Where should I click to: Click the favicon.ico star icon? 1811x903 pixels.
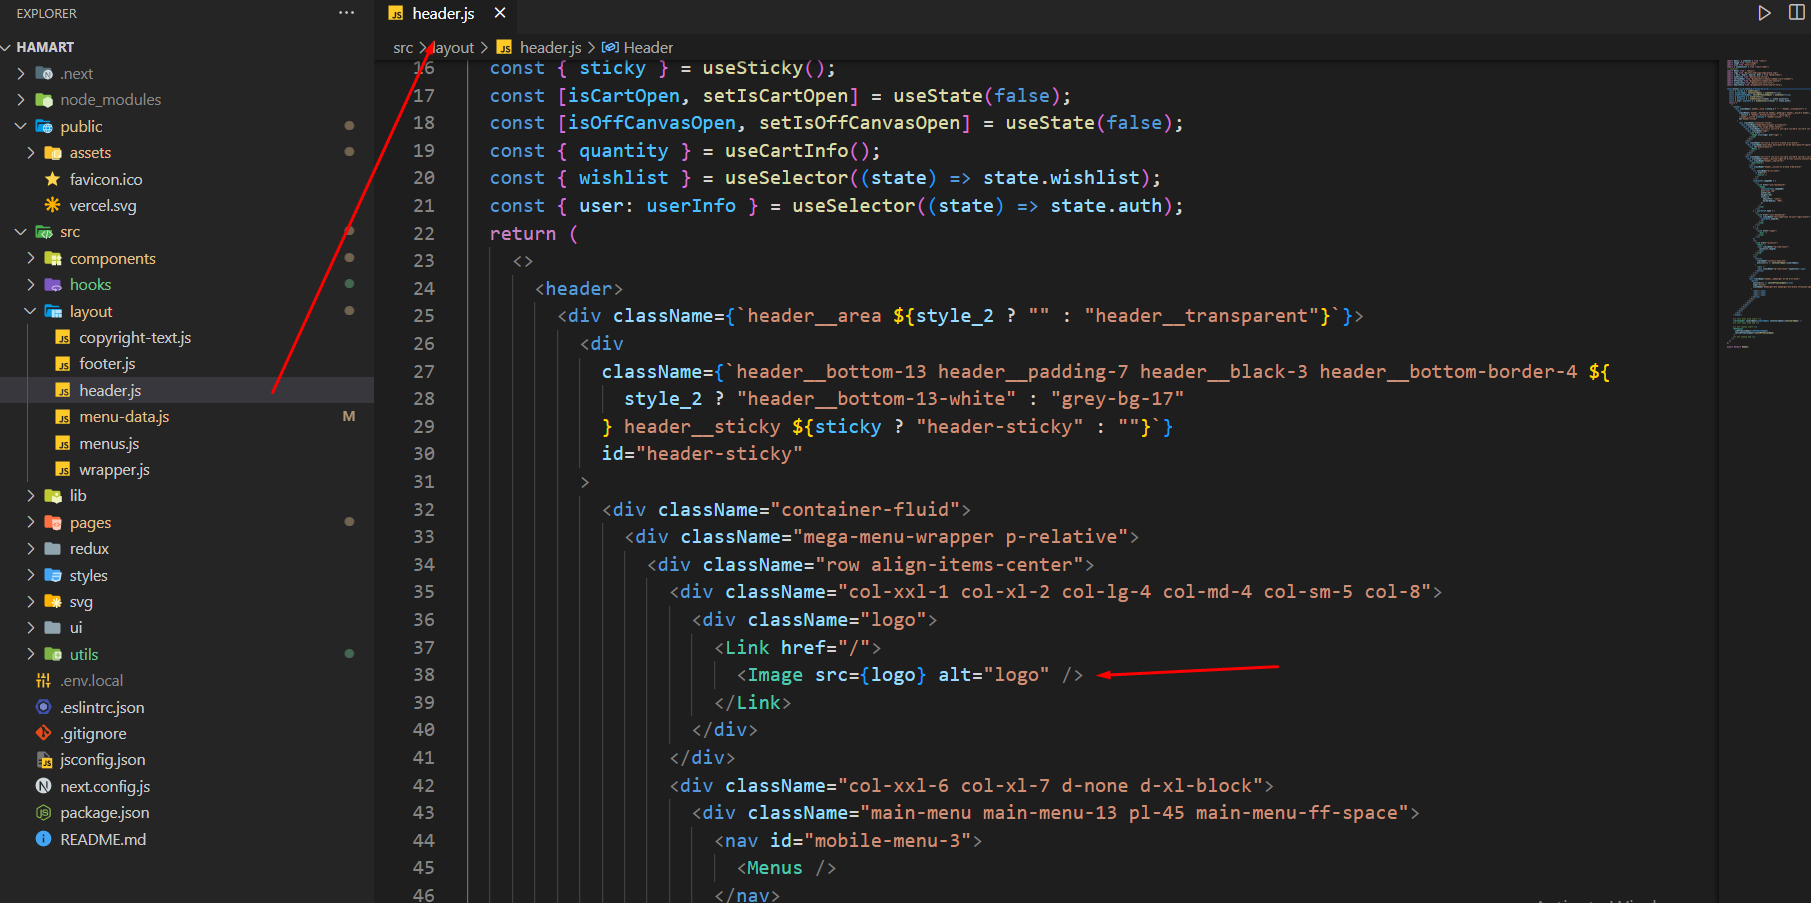tap(53, 179)
